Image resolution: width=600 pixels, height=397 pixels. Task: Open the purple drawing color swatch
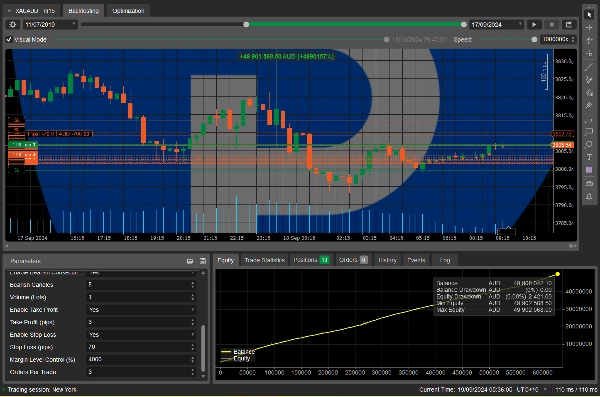tap(589, 170)
